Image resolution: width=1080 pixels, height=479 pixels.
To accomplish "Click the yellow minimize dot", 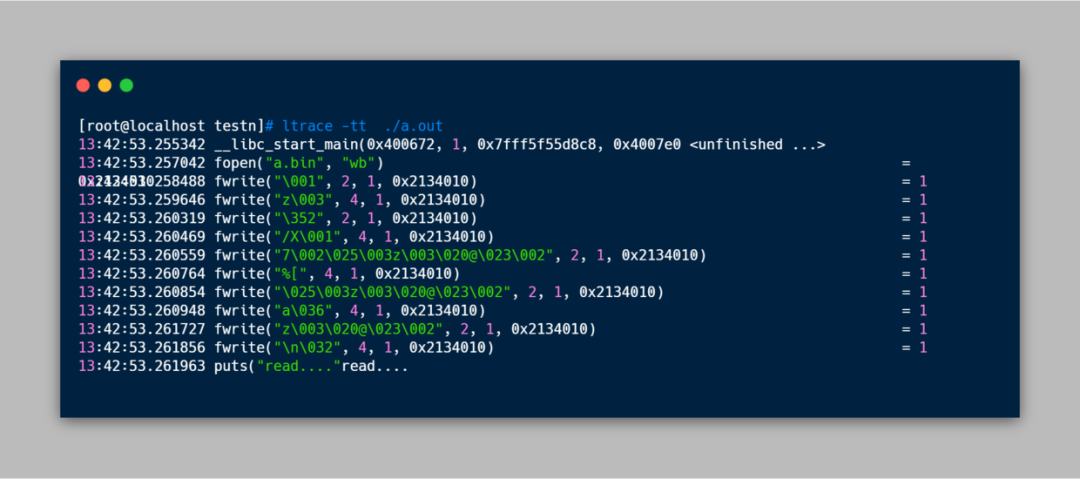I will [x=105, y=85].
